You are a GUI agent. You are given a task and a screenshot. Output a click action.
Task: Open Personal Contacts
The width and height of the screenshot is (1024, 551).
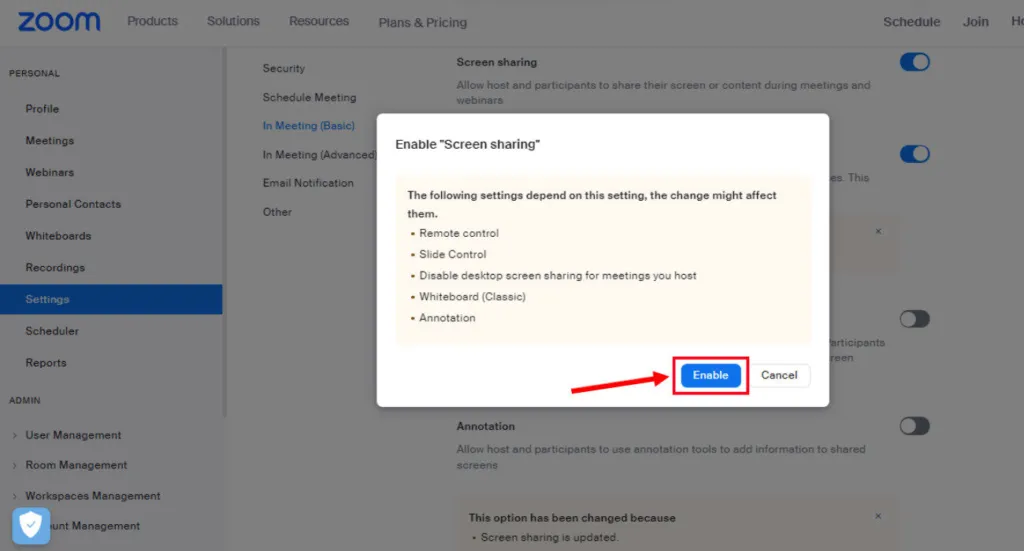tap(73, 204)
